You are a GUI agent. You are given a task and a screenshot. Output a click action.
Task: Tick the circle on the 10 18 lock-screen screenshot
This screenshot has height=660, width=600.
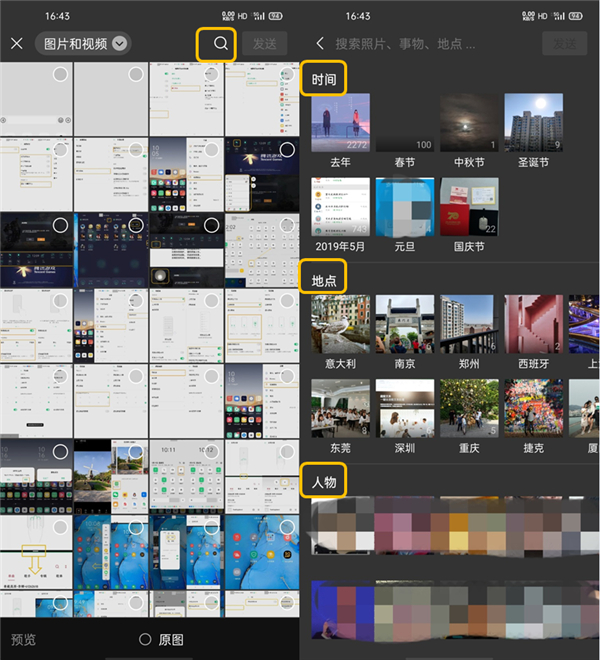(x=287, y=376)
